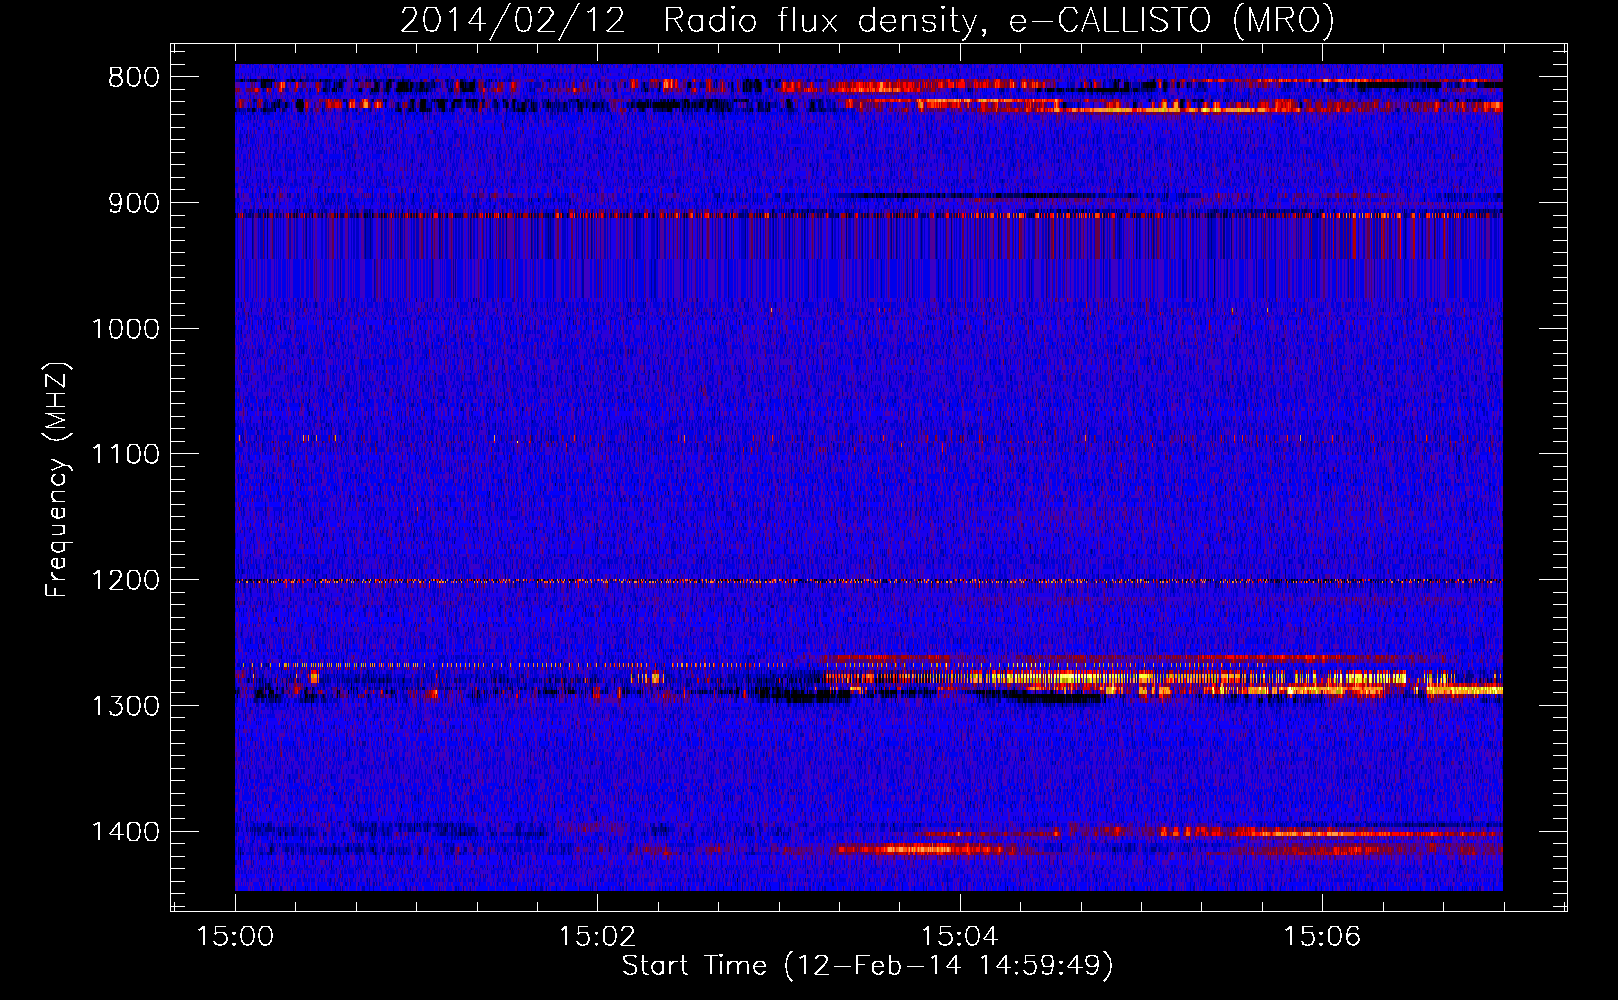Screen dimensions: 1618x1000
Task: Click the 15:04 time tick label
Action: coord(960,937)
